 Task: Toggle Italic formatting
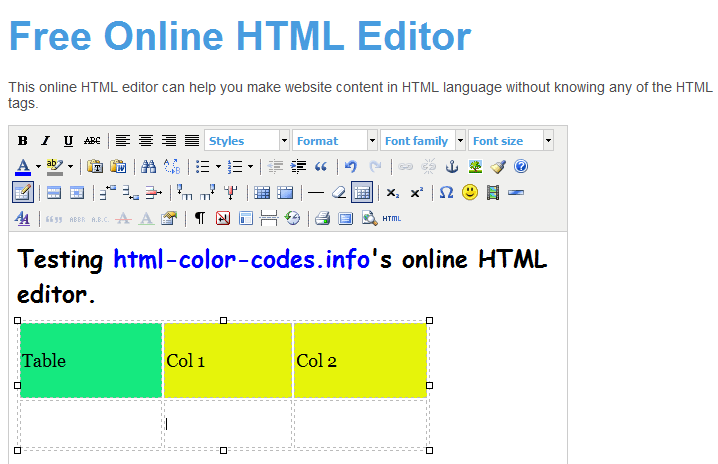pos(45,141)
